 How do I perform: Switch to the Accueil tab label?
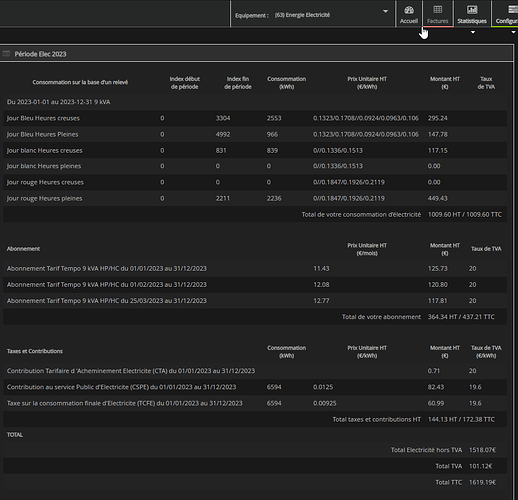click(409, 21)
